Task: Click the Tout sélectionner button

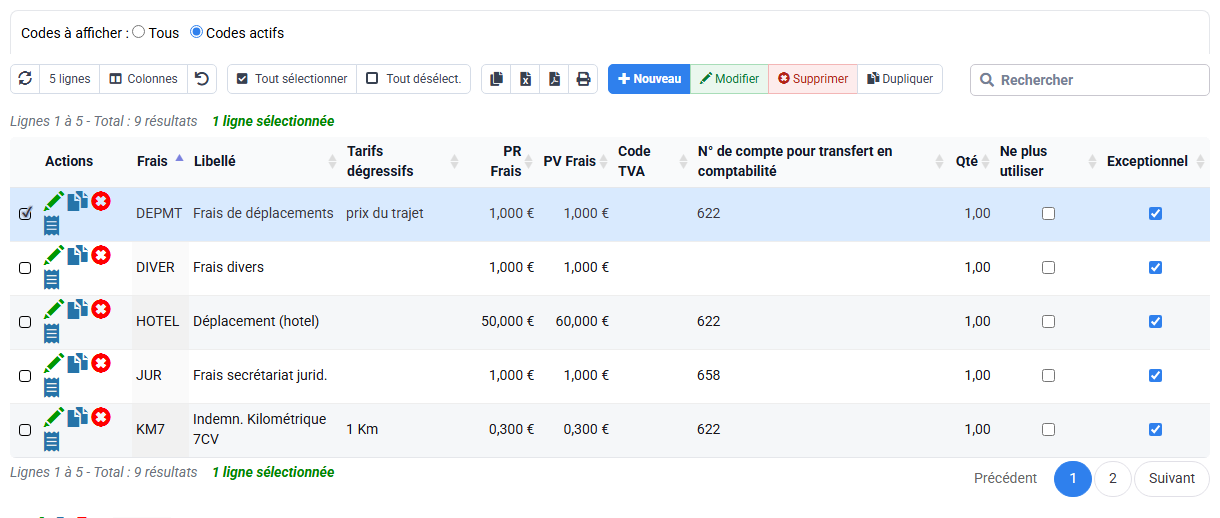Action: pyautogui.click(x=292, y=79)
